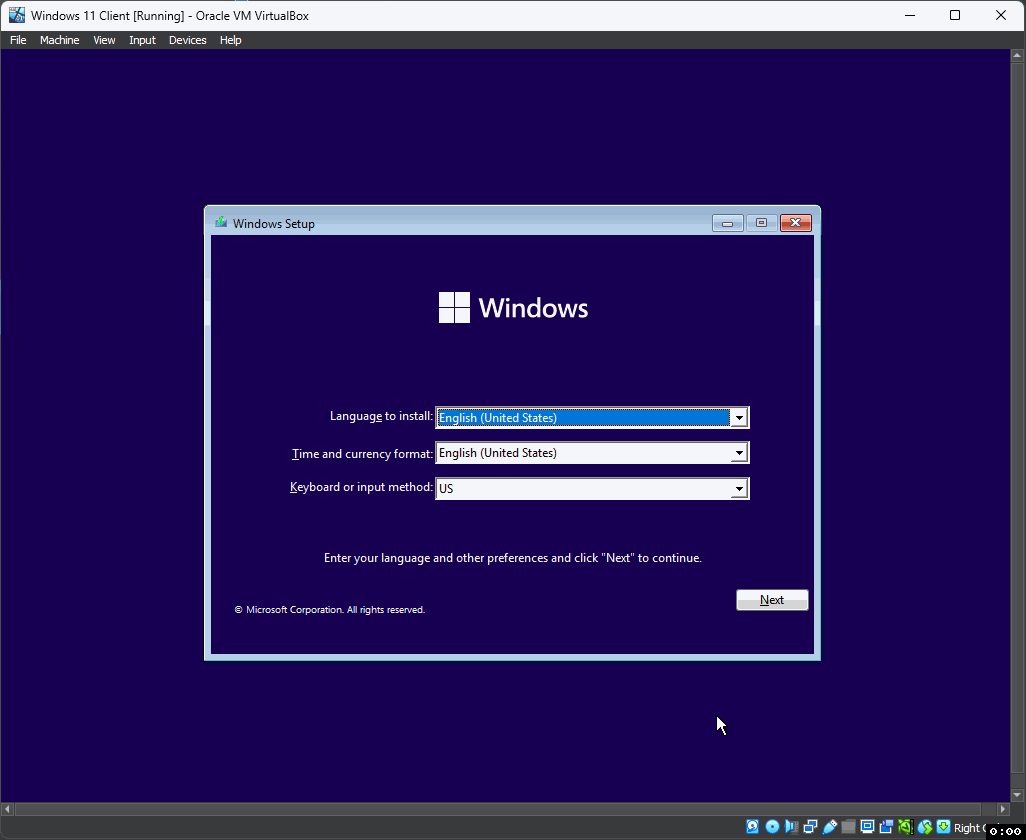This screenshot has height=840, width=1026.
Task: Expand the Time and currency format list
Action: click(x=739, y=452)
